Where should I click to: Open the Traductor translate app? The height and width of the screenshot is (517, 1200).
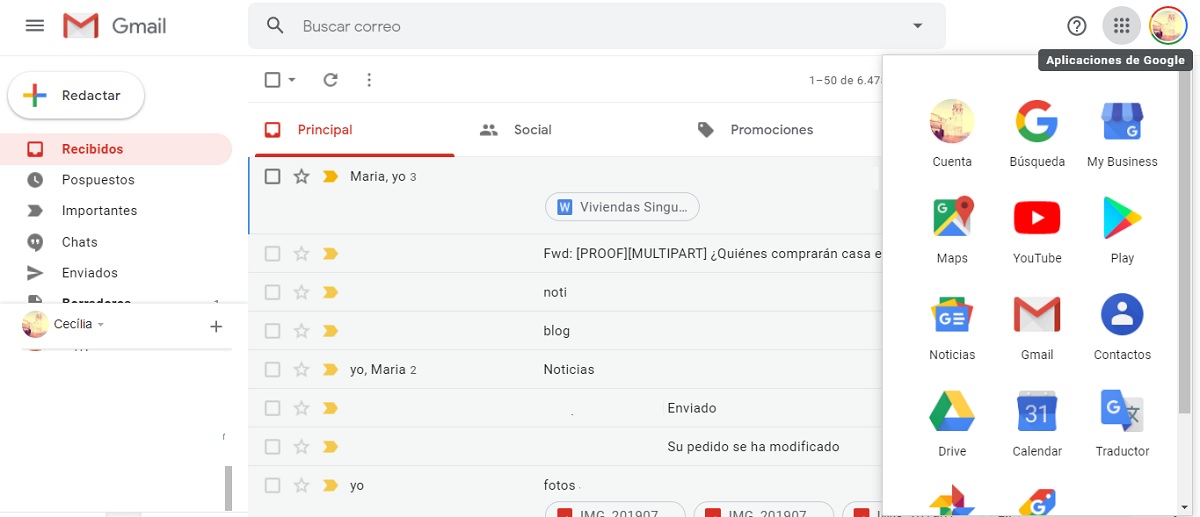point(1122,424)
